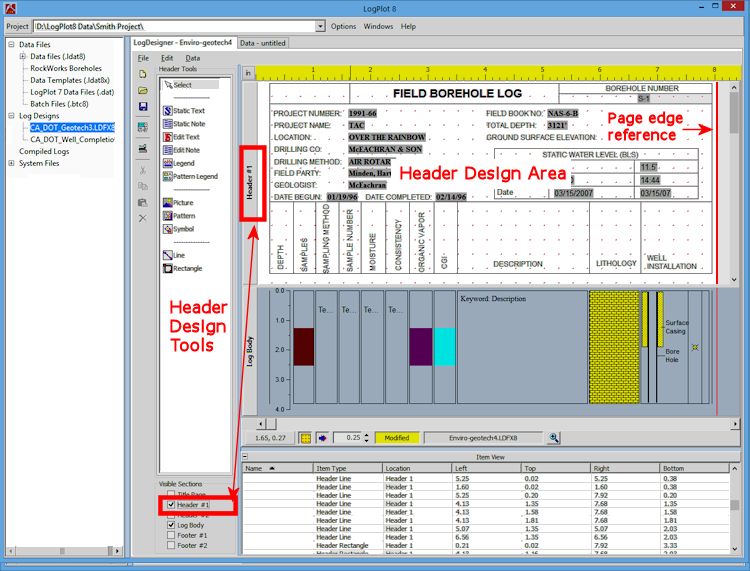This screenshot has height=571, width=750.
Task: Click the dark red sample color block
Action: (304, 347)
